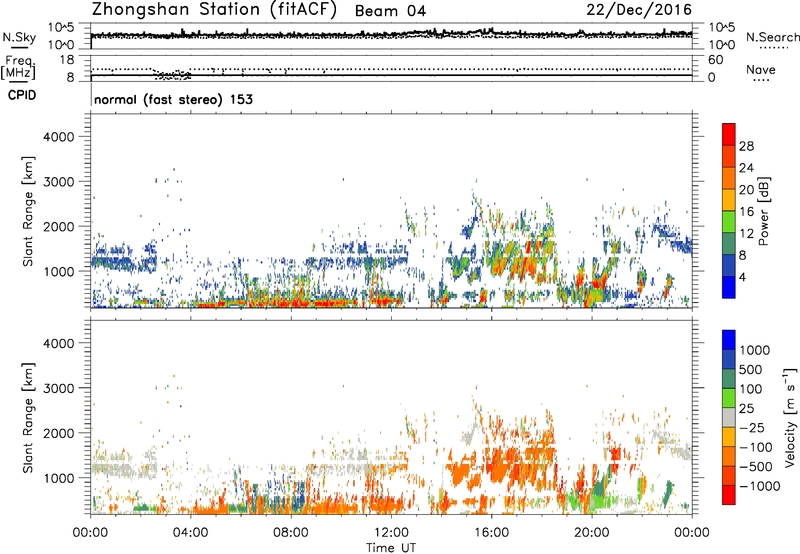Viewport: 800px width, 554px height.
Task: Click the 3000 tick in the velocity panel
Action: click(x=59, y=388)
